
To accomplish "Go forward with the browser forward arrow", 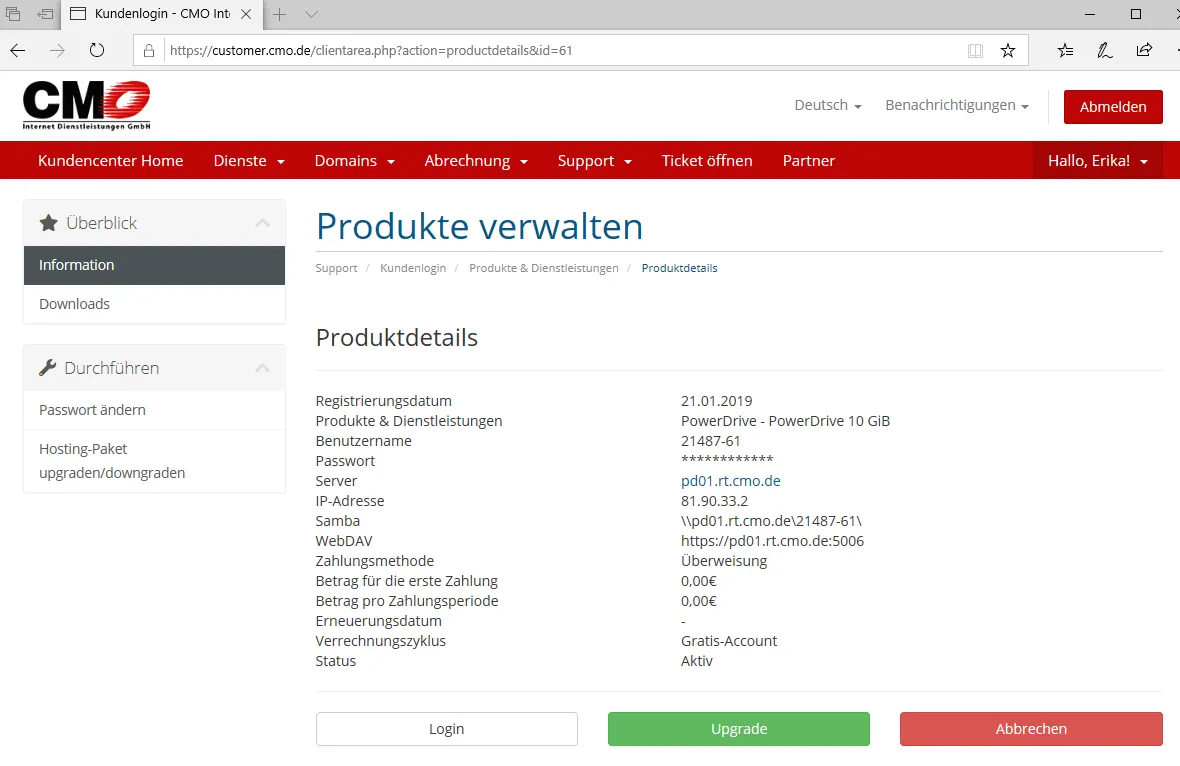I will coord(57,50).
